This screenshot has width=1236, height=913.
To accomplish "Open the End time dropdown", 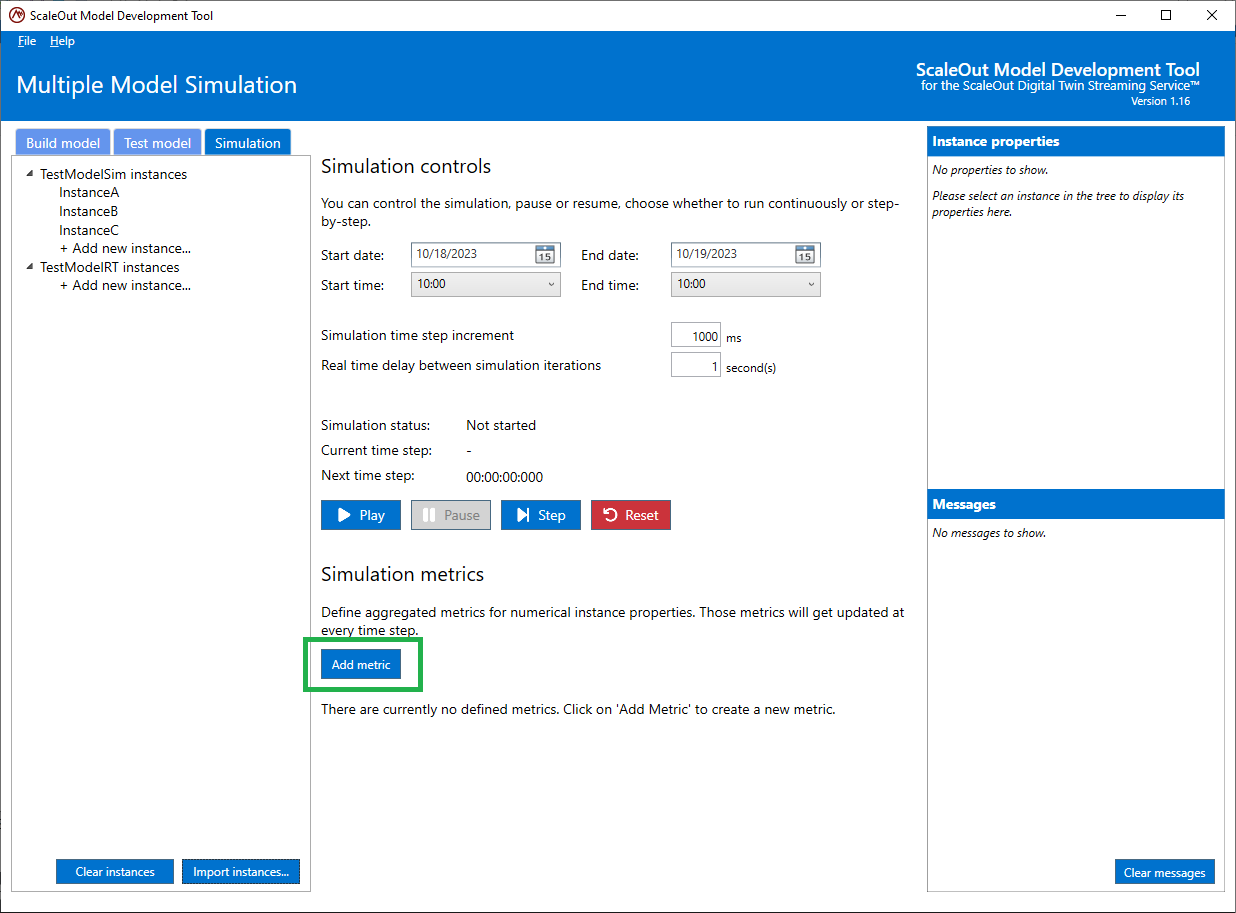I will pos(746,284).
